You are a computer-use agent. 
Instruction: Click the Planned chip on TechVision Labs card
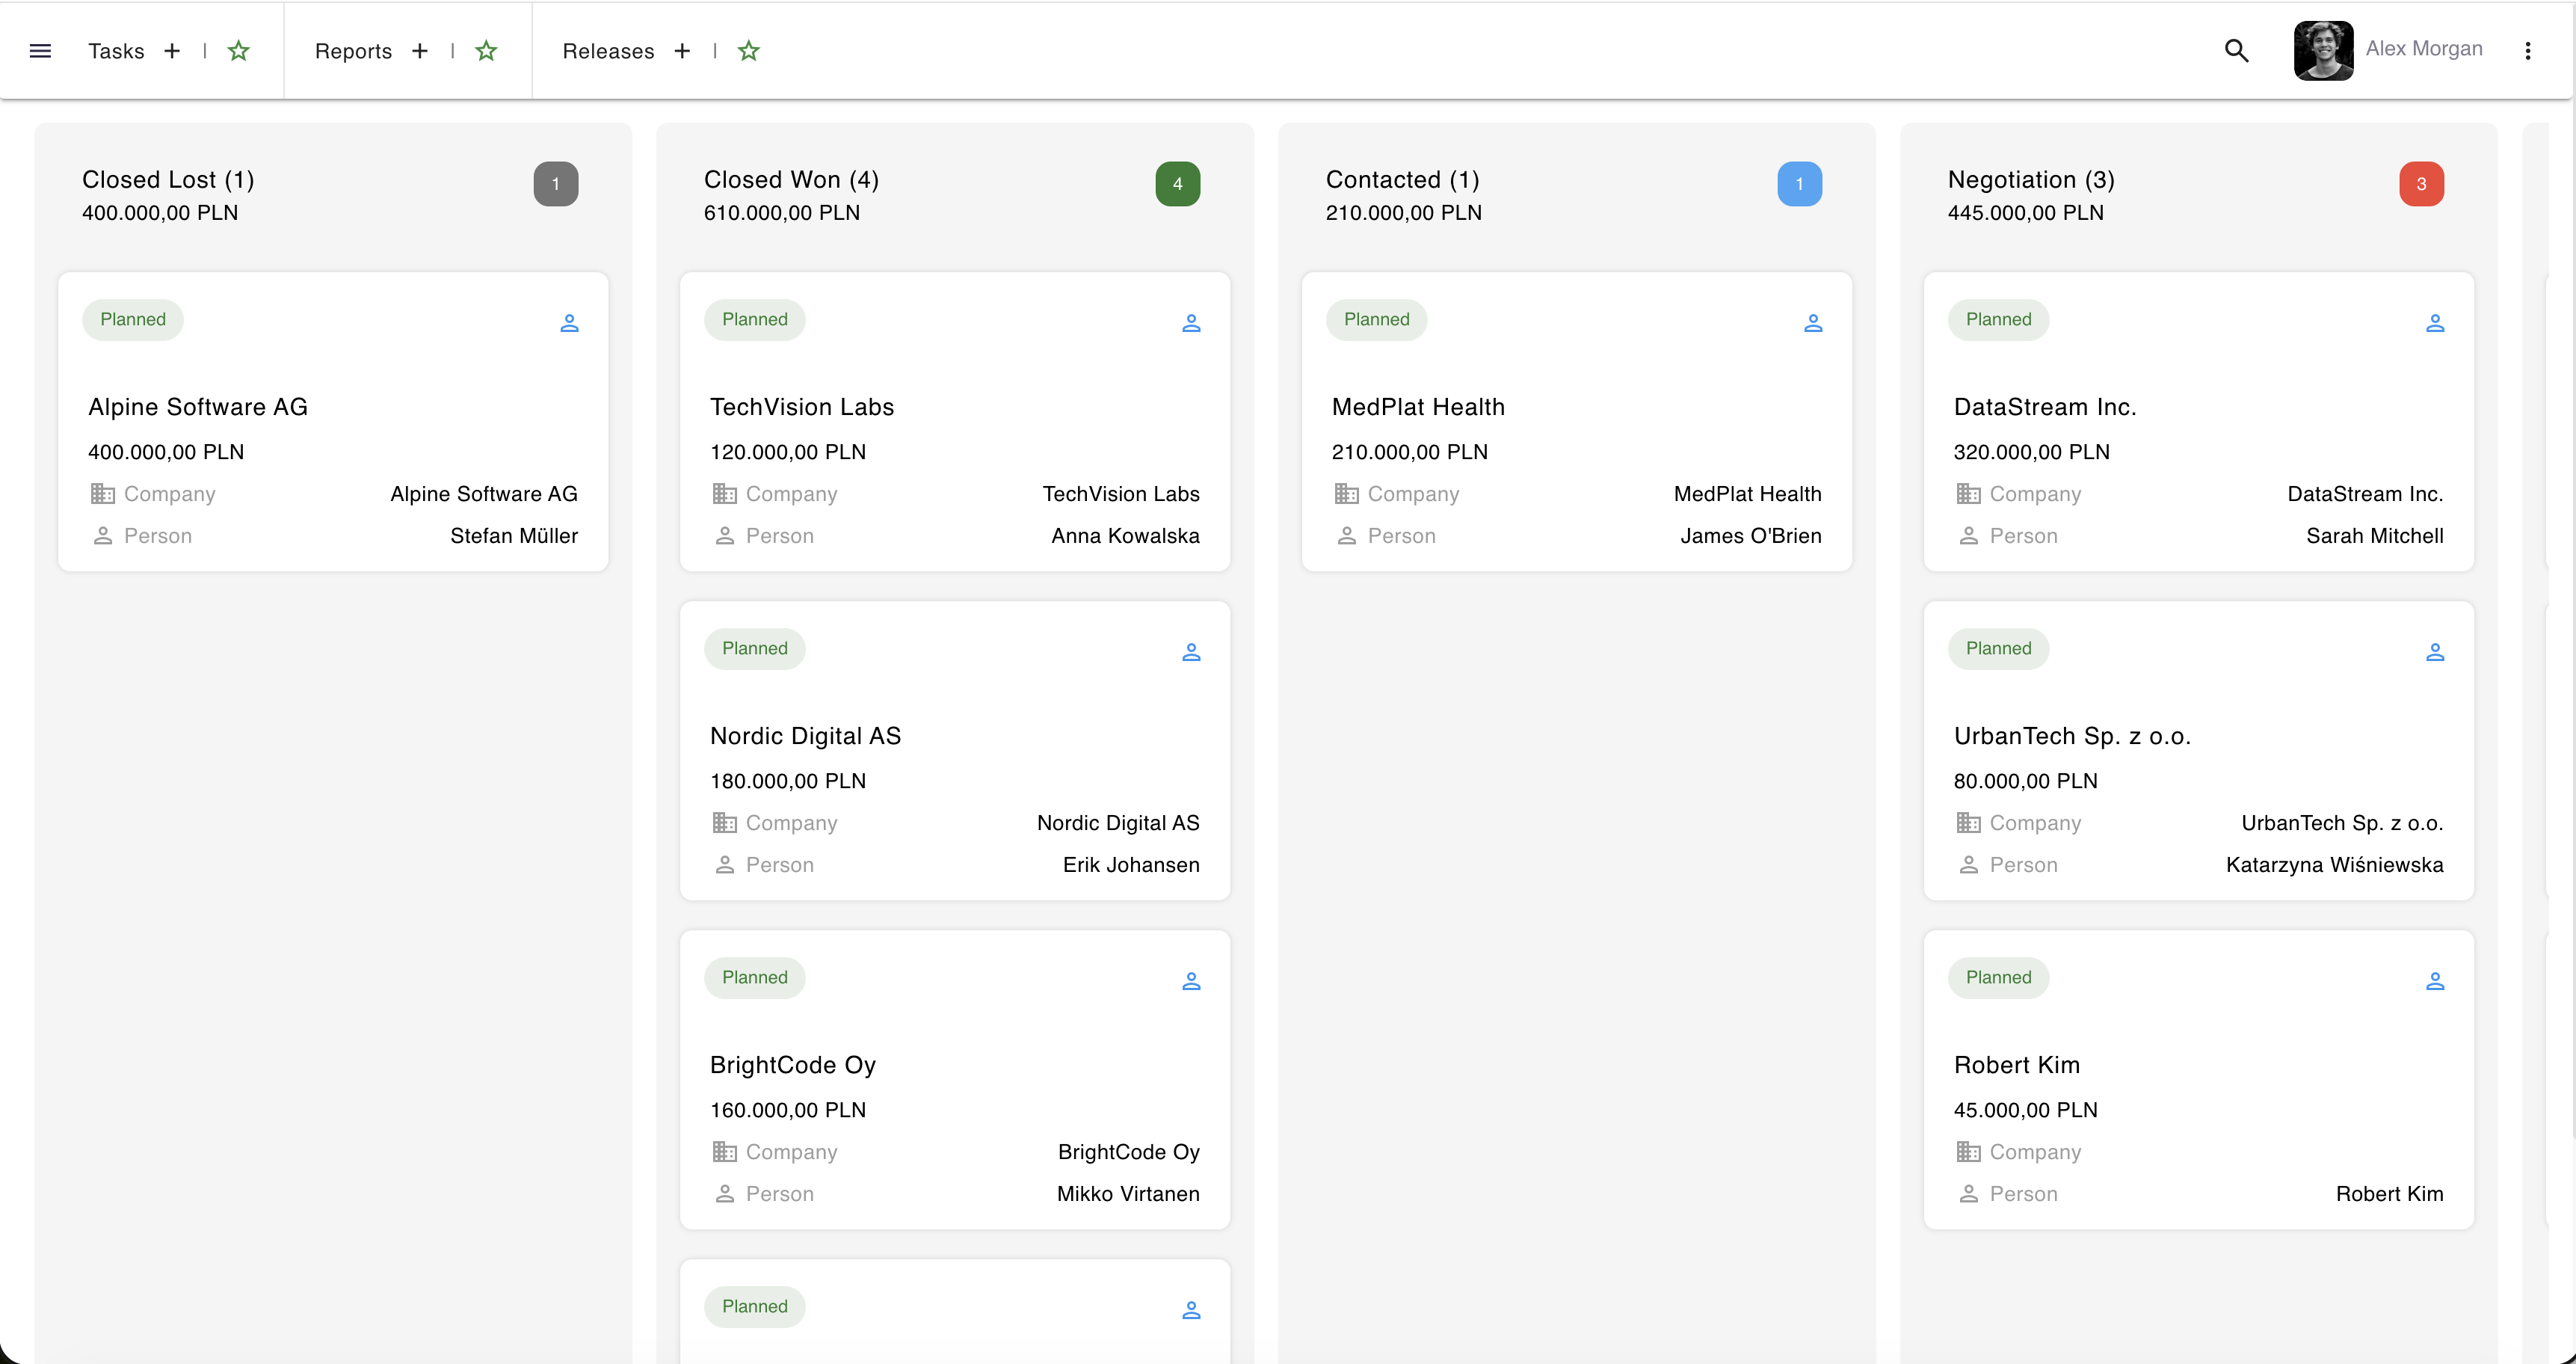pyautogui.click(x=755, y=320)
